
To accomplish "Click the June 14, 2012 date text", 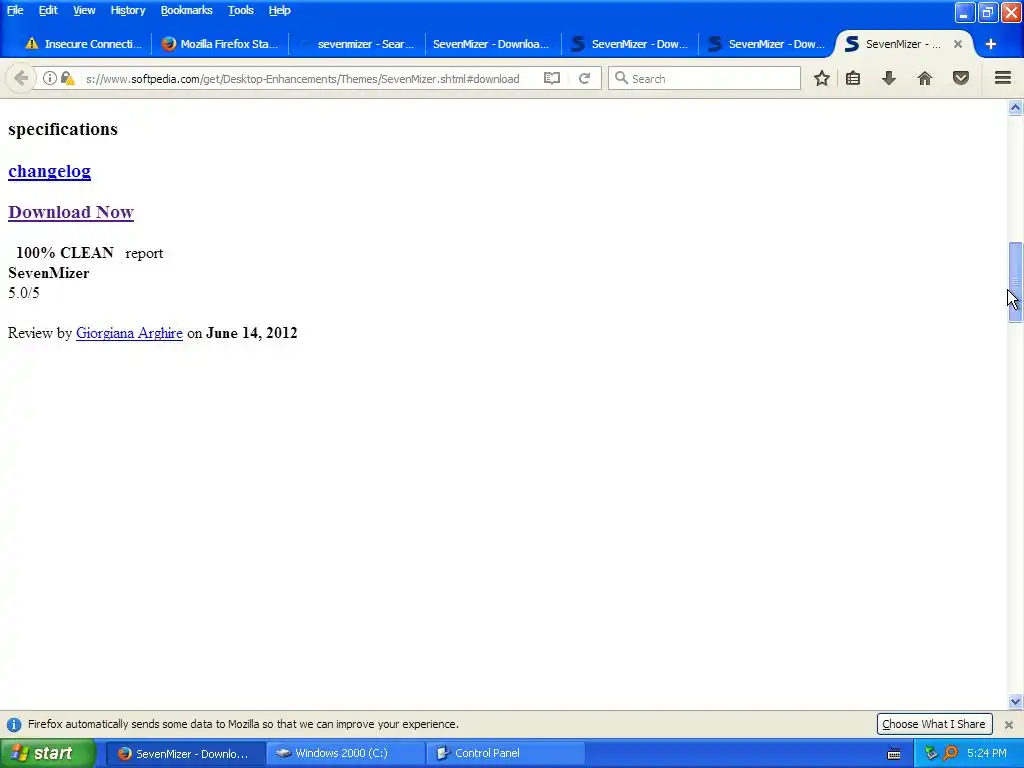I will (251, 333).
